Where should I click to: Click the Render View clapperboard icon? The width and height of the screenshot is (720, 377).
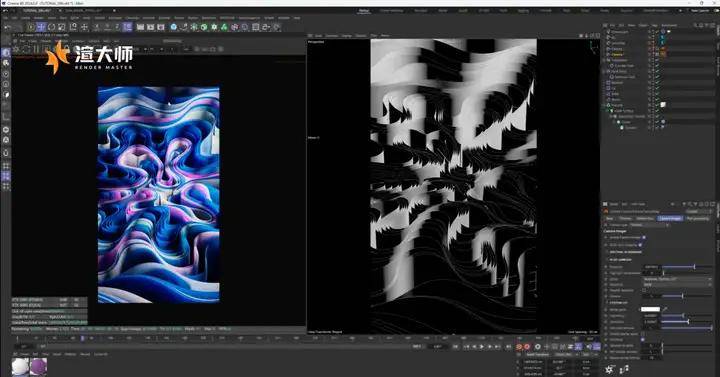(x=140, y=27)
